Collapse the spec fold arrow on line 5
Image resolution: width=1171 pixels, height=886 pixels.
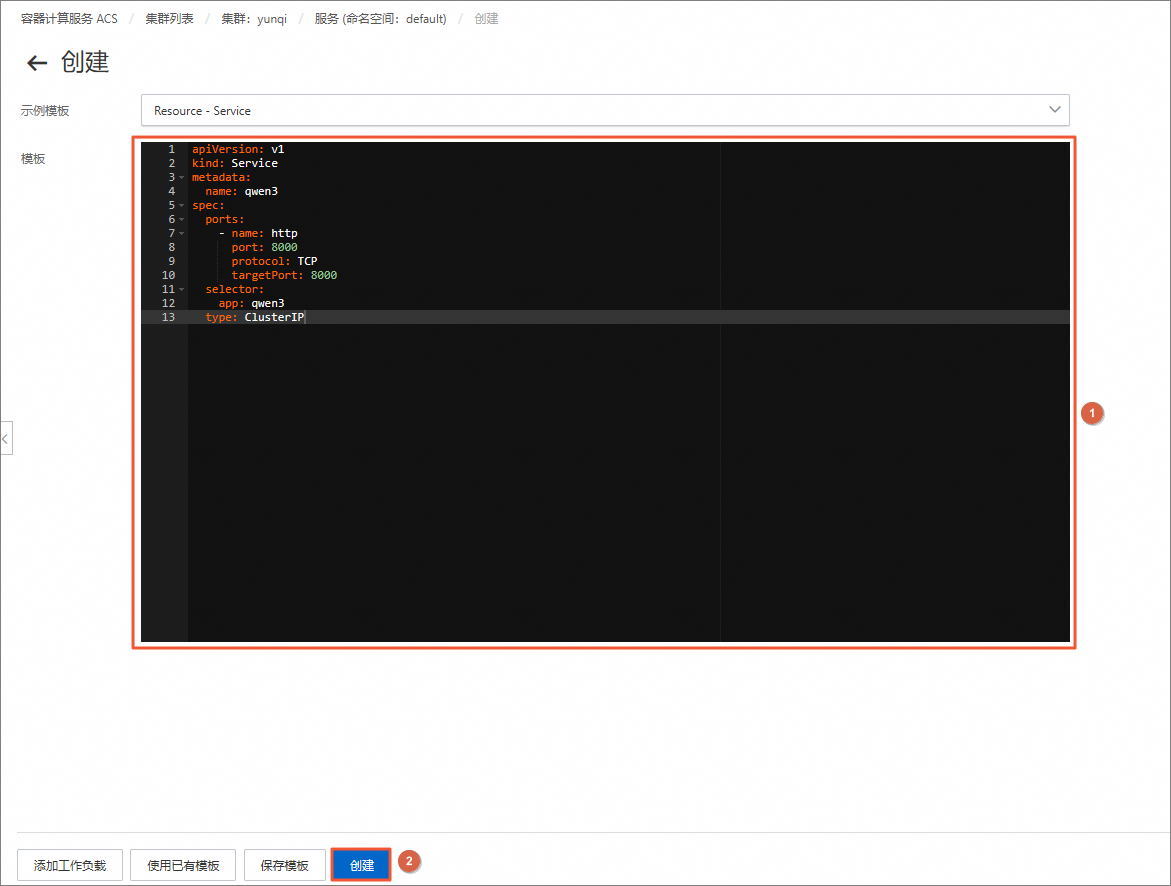(x=181, y=205)
